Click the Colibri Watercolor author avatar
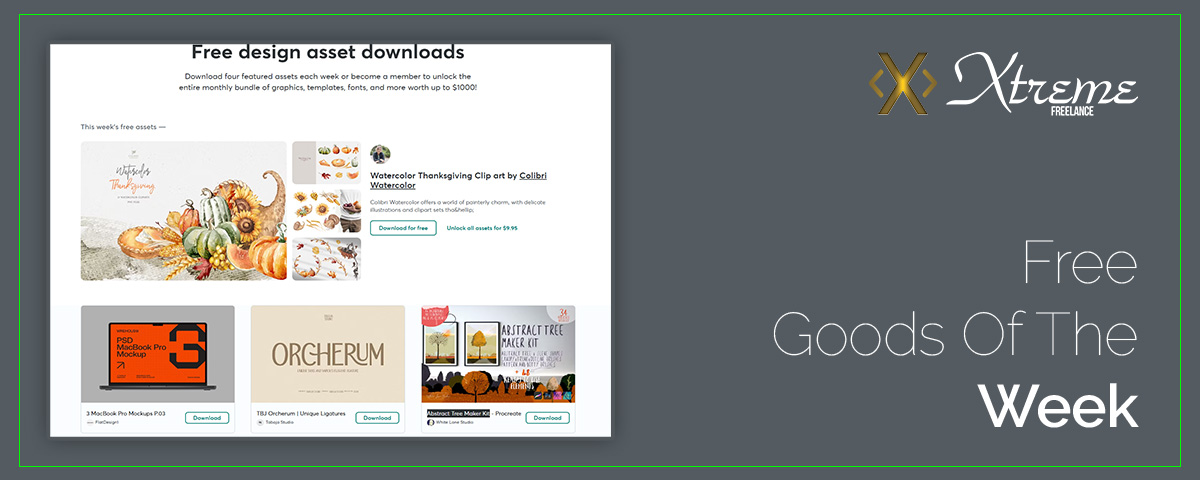Image resolution: width=1200 pixels, height=480 pixels. pos(380,154)
